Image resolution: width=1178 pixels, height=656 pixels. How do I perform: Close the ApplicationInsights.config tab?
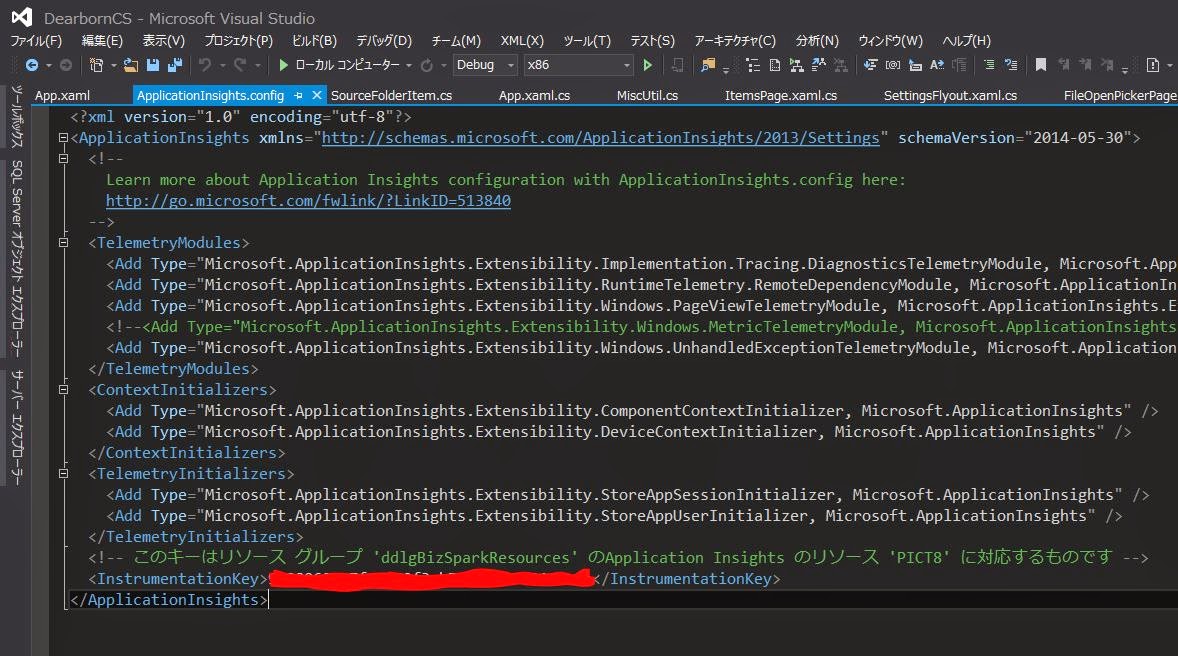316,95
